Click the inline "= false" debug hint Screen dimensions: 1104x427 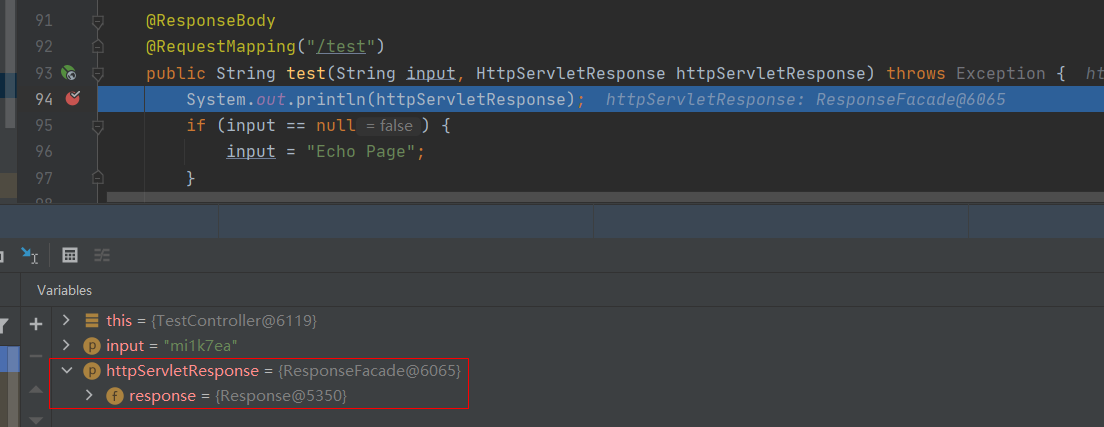click(x=389, y=126)
